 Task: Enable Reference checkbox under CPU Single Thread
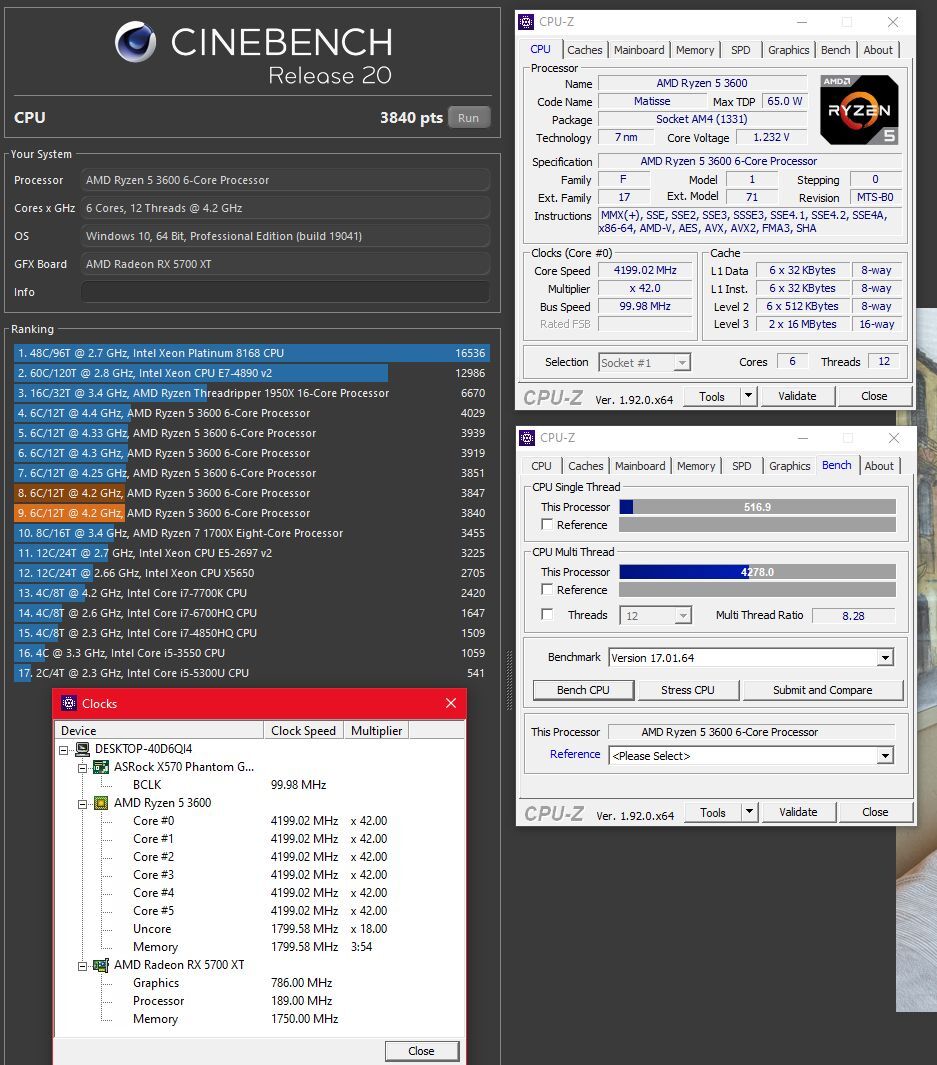pos(547,524)
